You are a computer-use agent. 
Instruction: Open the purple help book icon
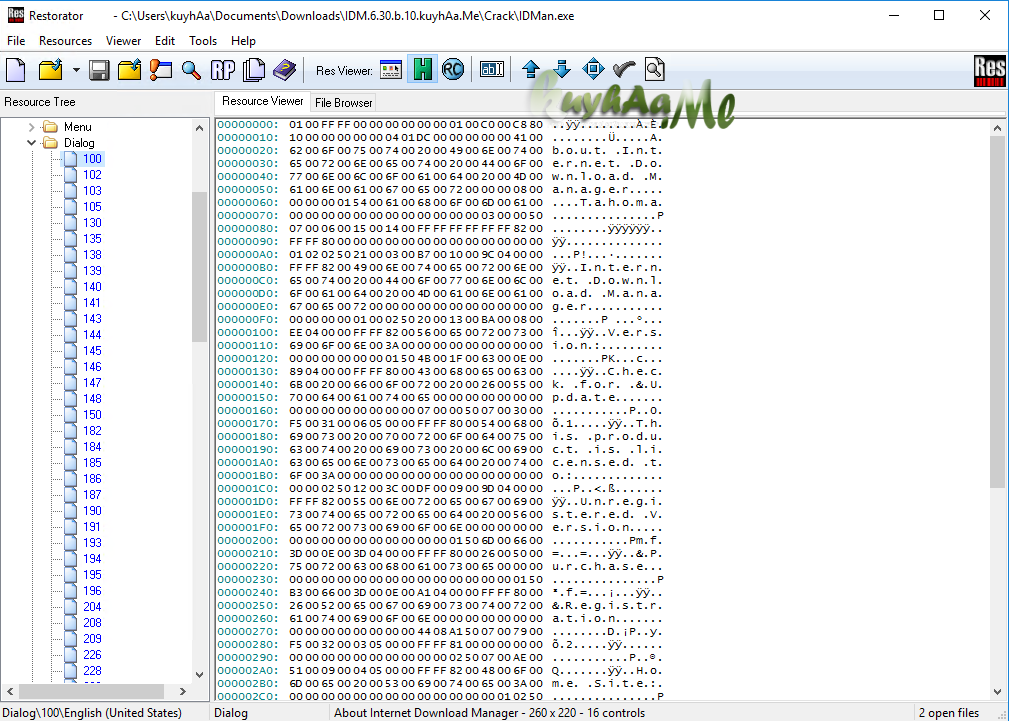point(284,70)
